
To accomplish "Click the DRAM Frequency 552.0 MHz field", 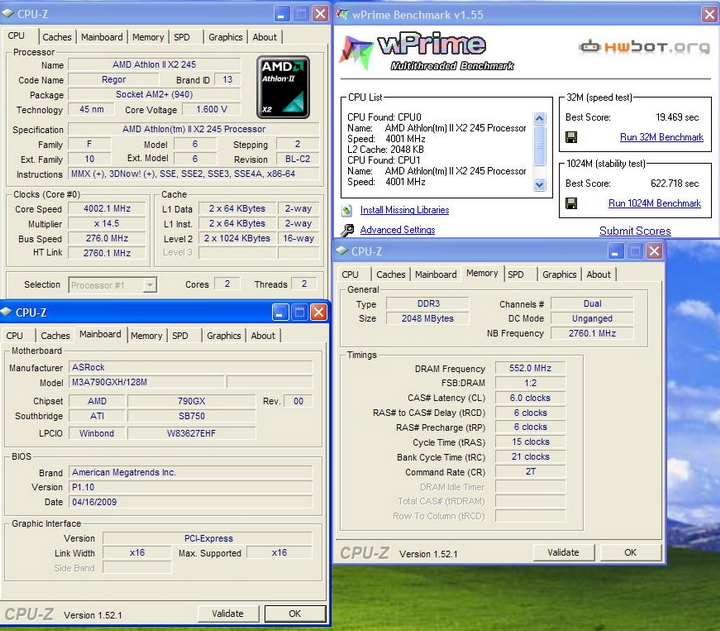I will (x=530, y=368).
